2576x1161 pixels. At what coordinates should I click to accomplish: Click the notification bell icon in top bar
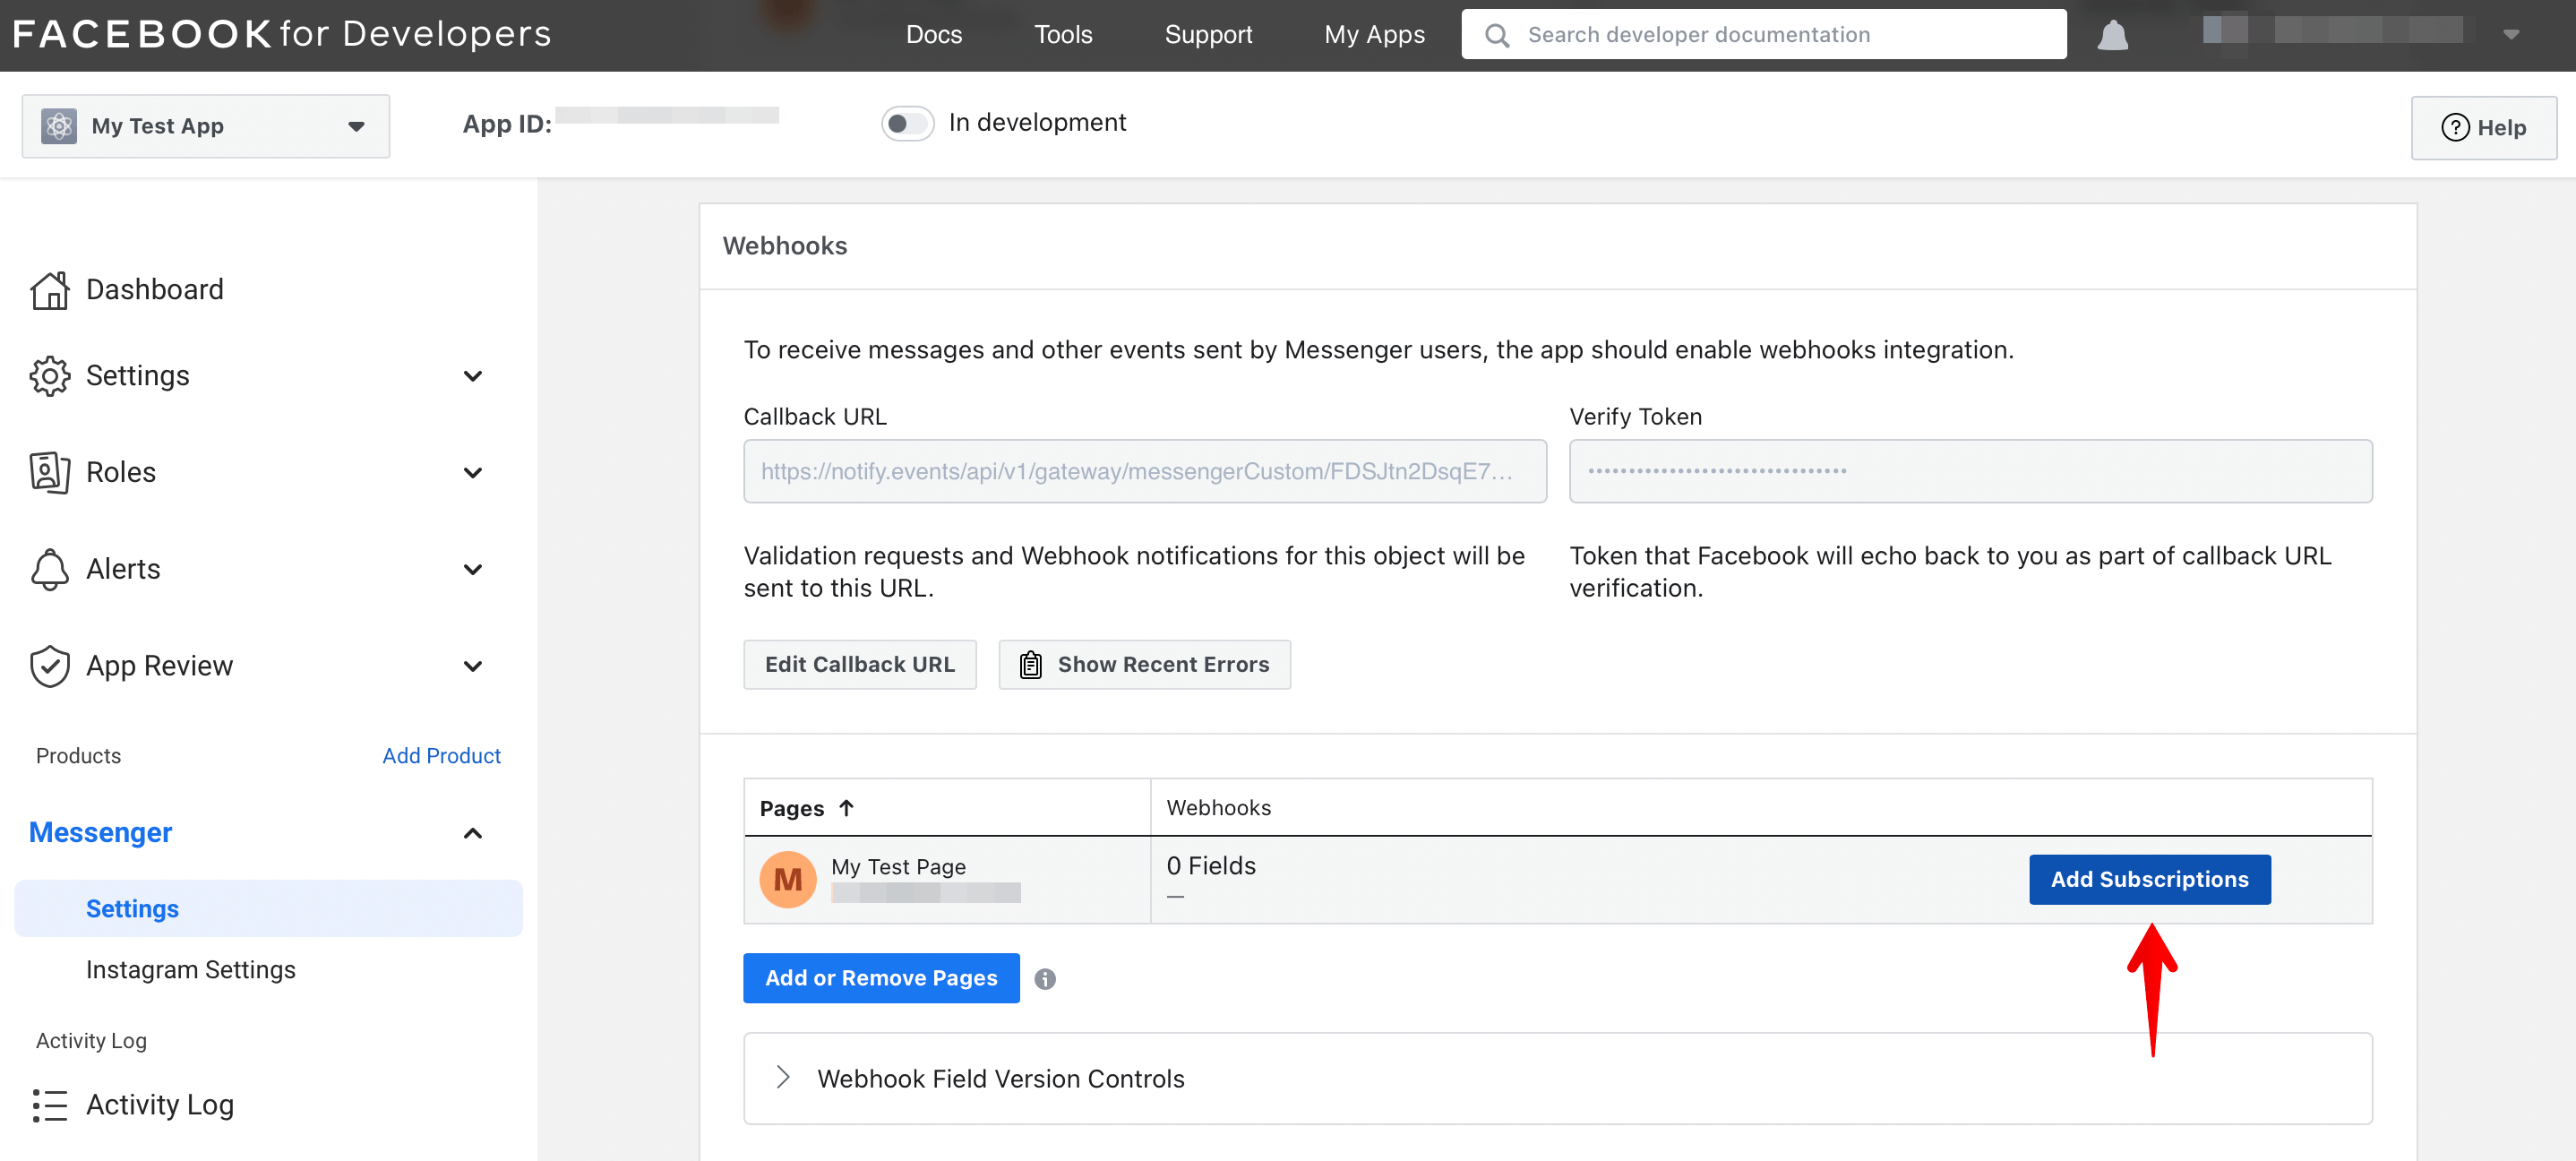(x=2111, y=34)
